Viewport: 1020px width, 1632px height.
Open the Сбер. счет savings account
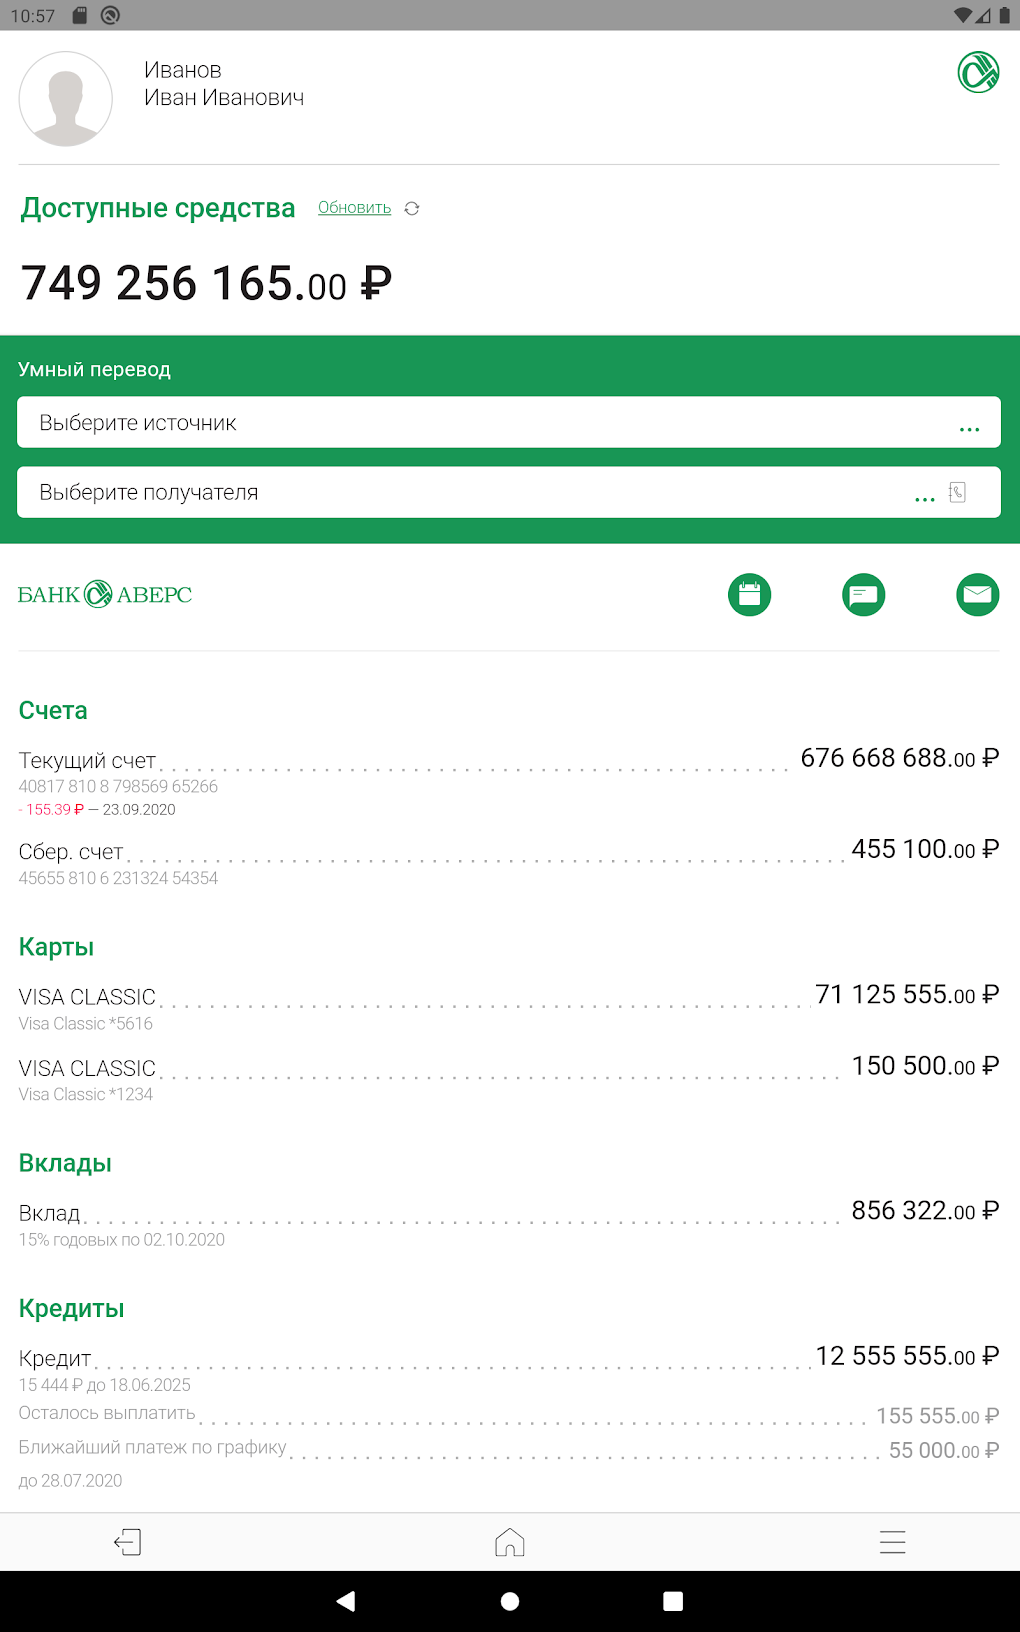(x=508, y=863)
